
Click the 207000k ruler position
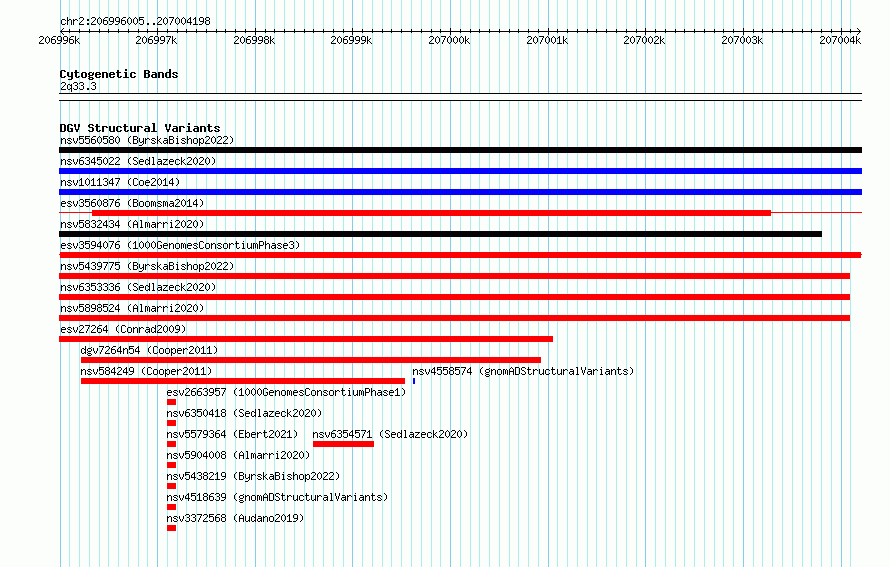click(449, 40)
